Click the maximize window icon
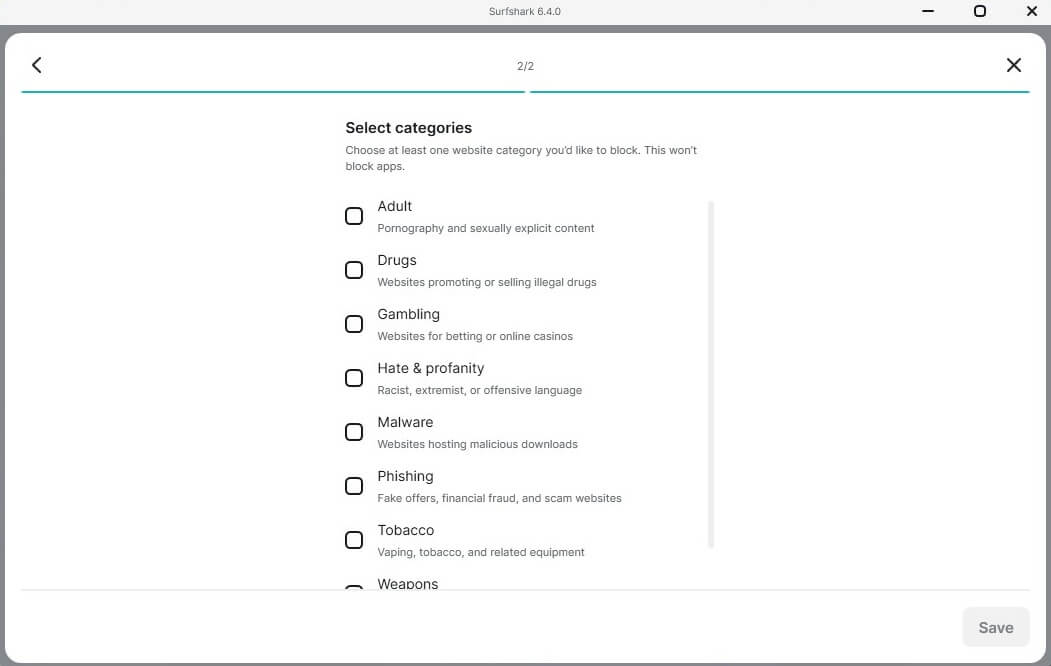The image size is (1051, 666). pos(979,11)
